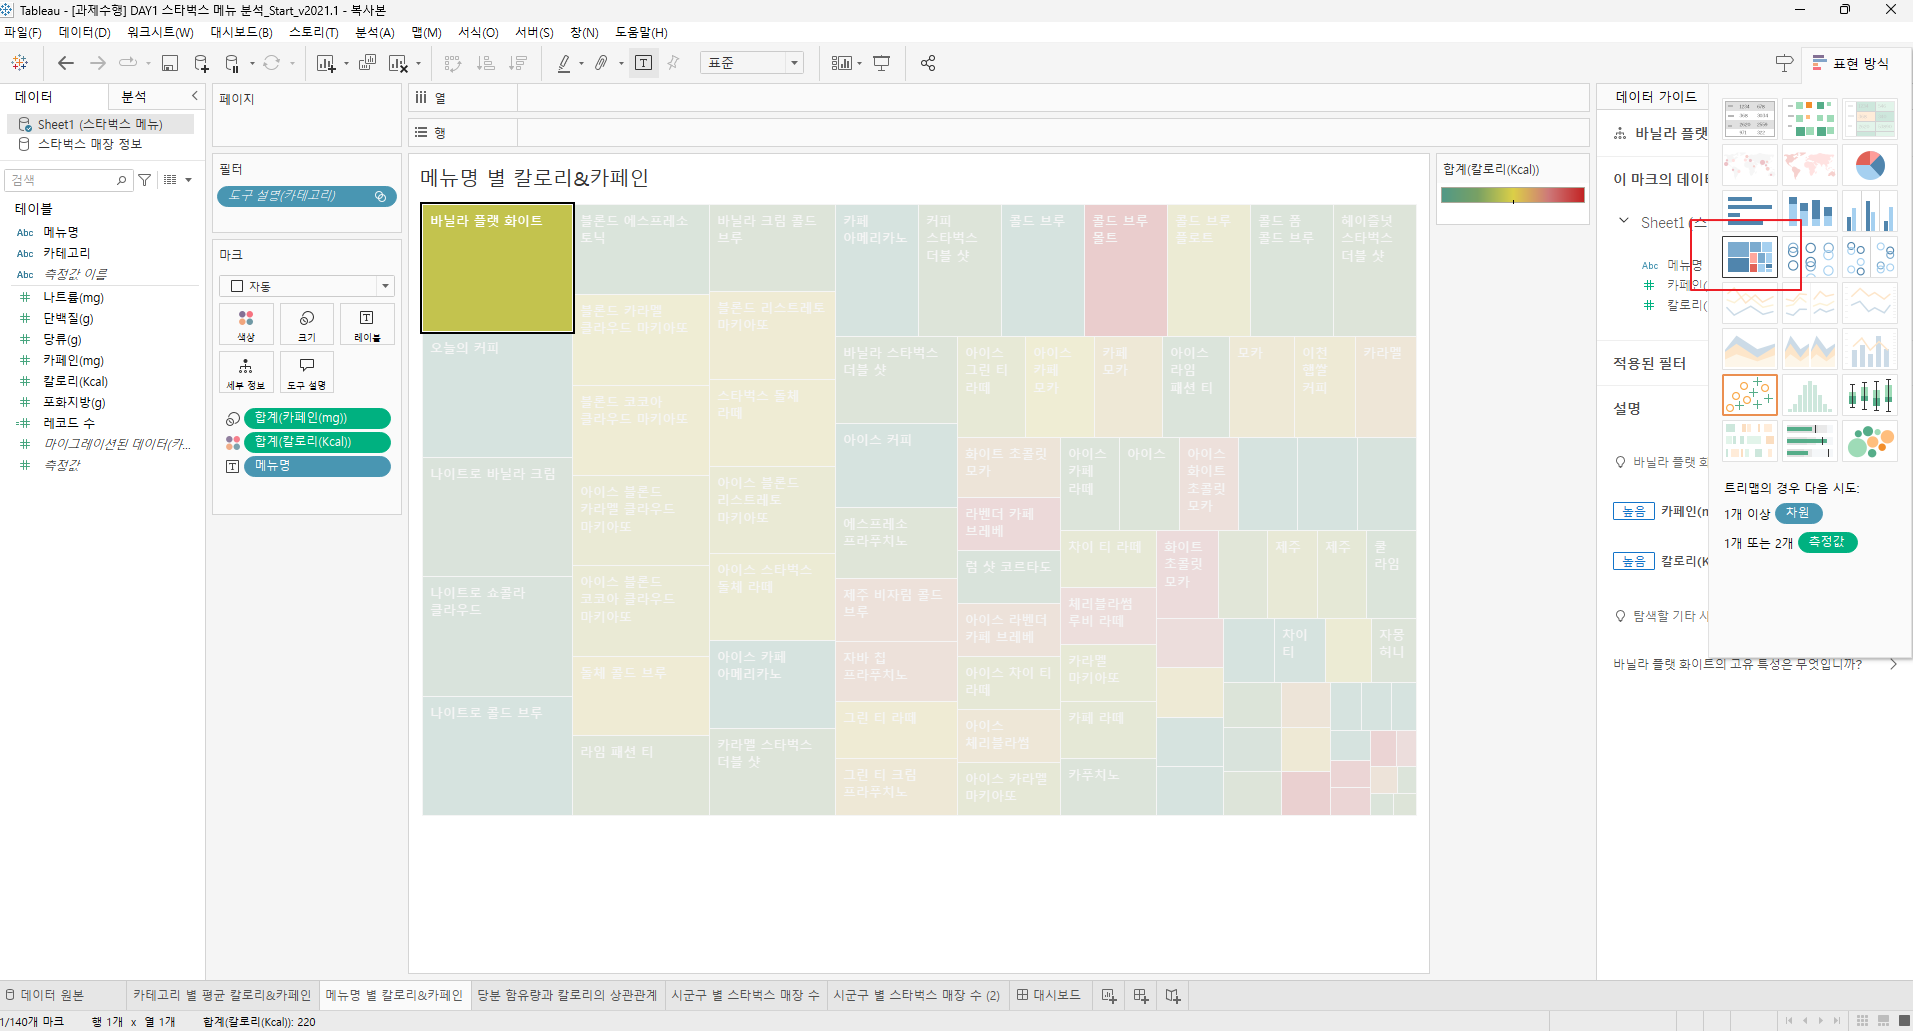
Task: Click the new worksheet toolbar icon
Action: [x=325, y=63]
